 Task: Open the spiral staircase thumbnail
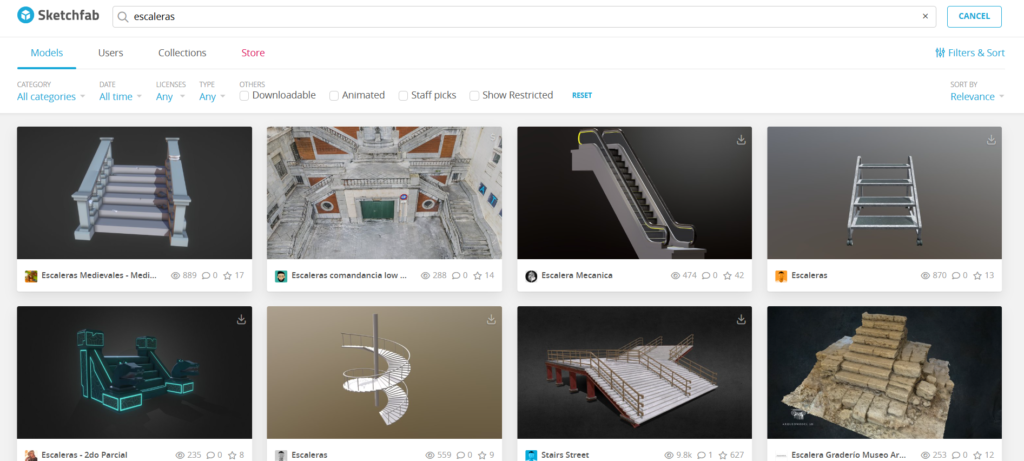(x=384, y=372)
